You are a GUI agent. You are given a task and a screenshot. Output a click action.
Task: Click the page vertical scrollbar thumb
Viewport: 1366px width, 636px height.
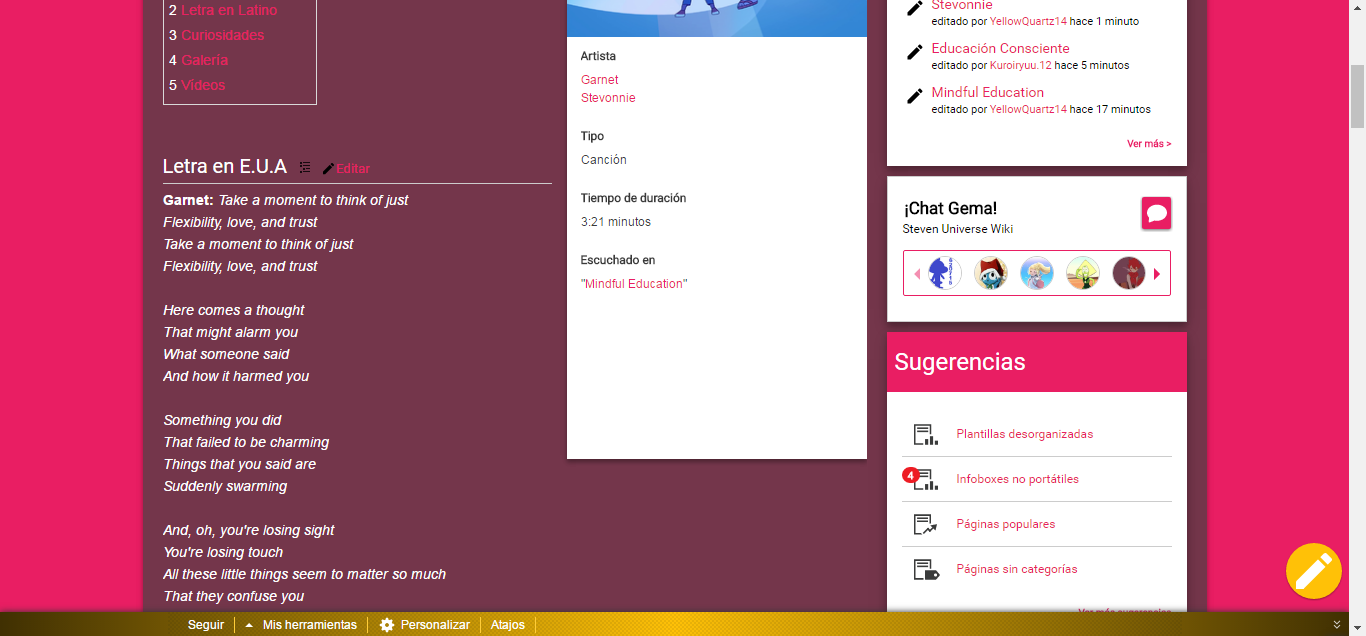point(1357,96)
